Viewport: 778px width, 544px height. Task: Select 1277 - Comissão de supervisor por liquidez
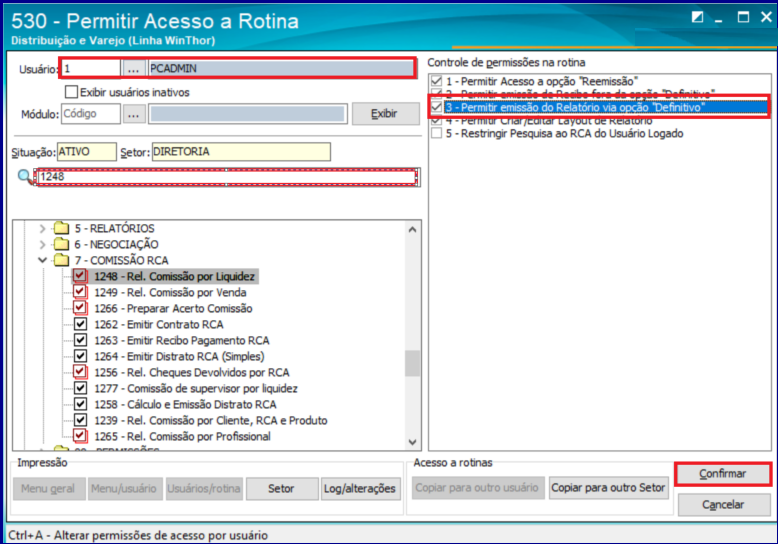point(196,388)
